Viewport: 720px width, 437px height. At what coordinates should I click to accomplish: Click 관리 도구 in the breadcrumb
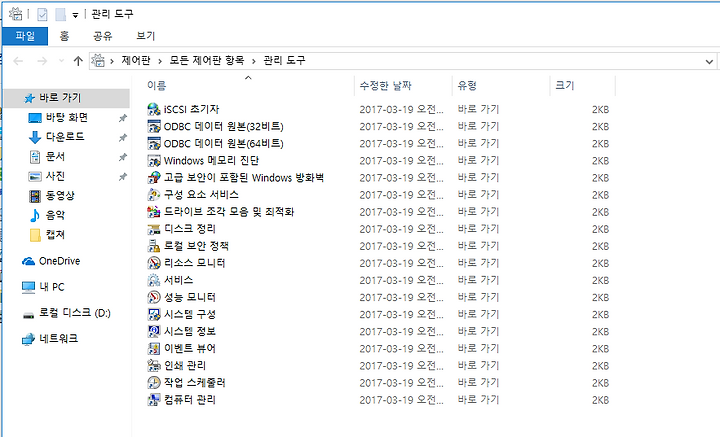click(284, 60)
